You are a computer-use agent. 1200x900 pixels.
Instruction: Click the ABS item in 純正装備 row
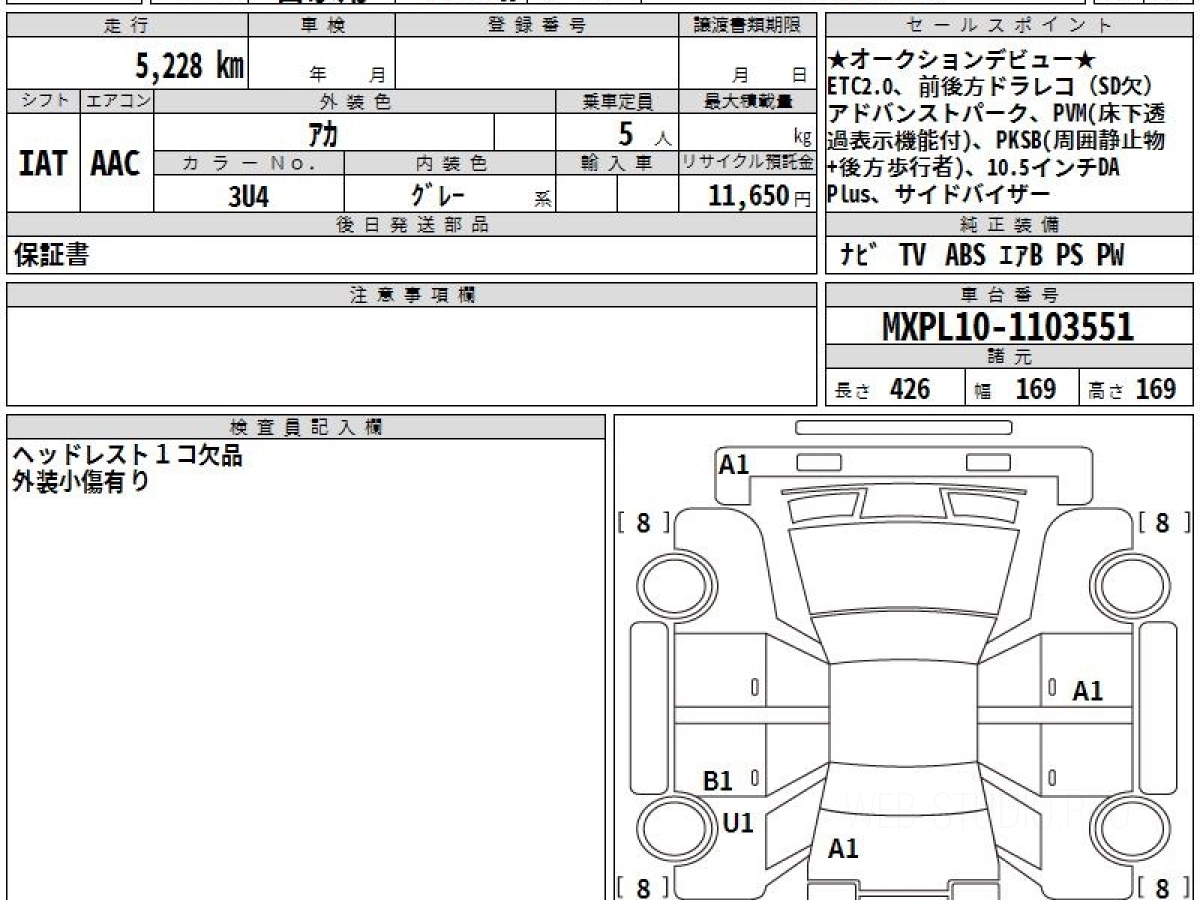(965, 256)
